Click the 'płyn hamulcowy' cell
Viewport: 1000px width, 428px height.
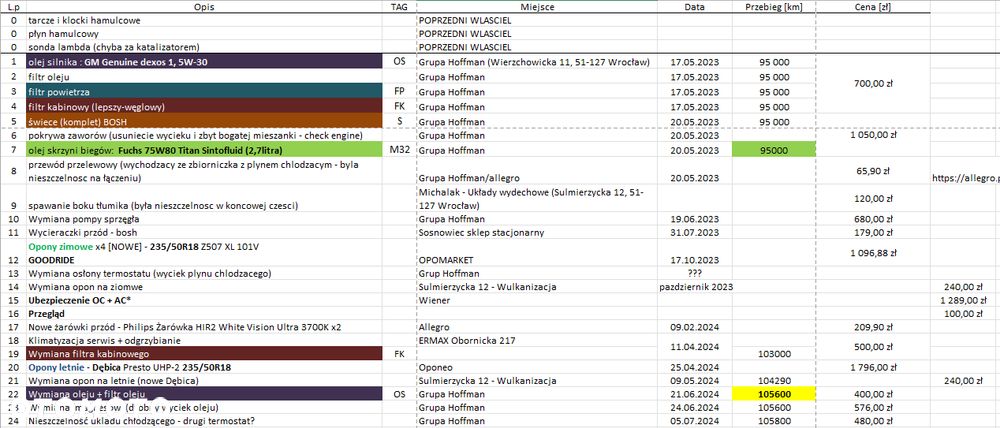point(204,34)
